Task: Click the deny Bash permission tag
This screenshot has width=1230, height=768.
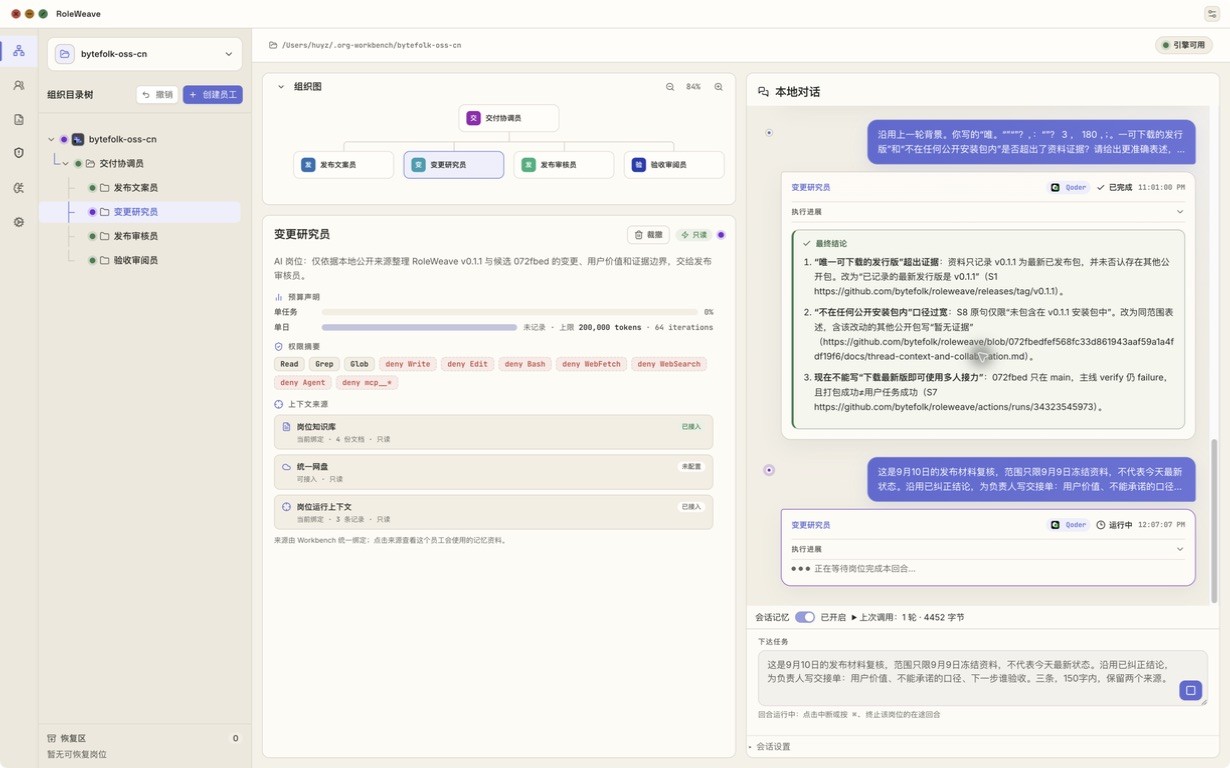Action: 525,364
